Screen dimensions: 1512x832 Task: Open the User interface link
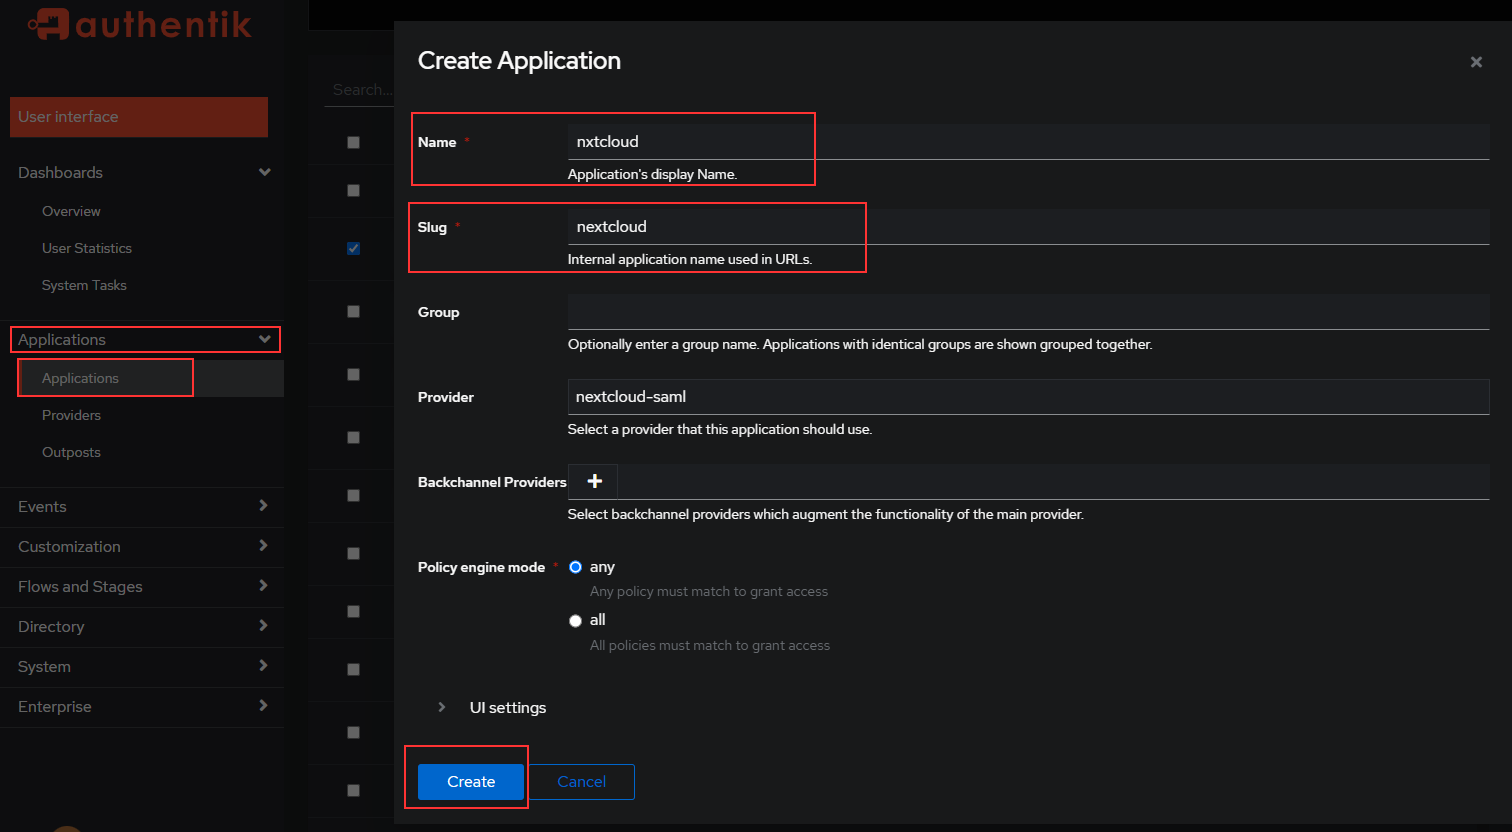coord(139,117)
